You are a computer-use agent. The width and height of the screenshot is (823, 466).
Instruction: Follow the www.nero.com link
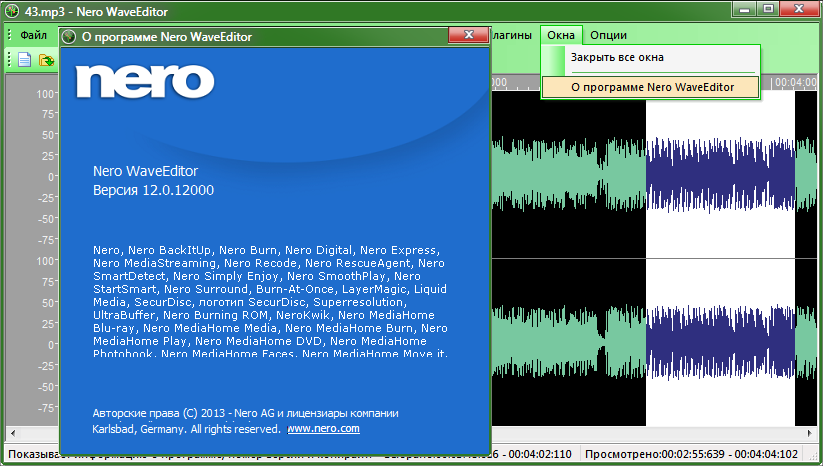[323, 429]
